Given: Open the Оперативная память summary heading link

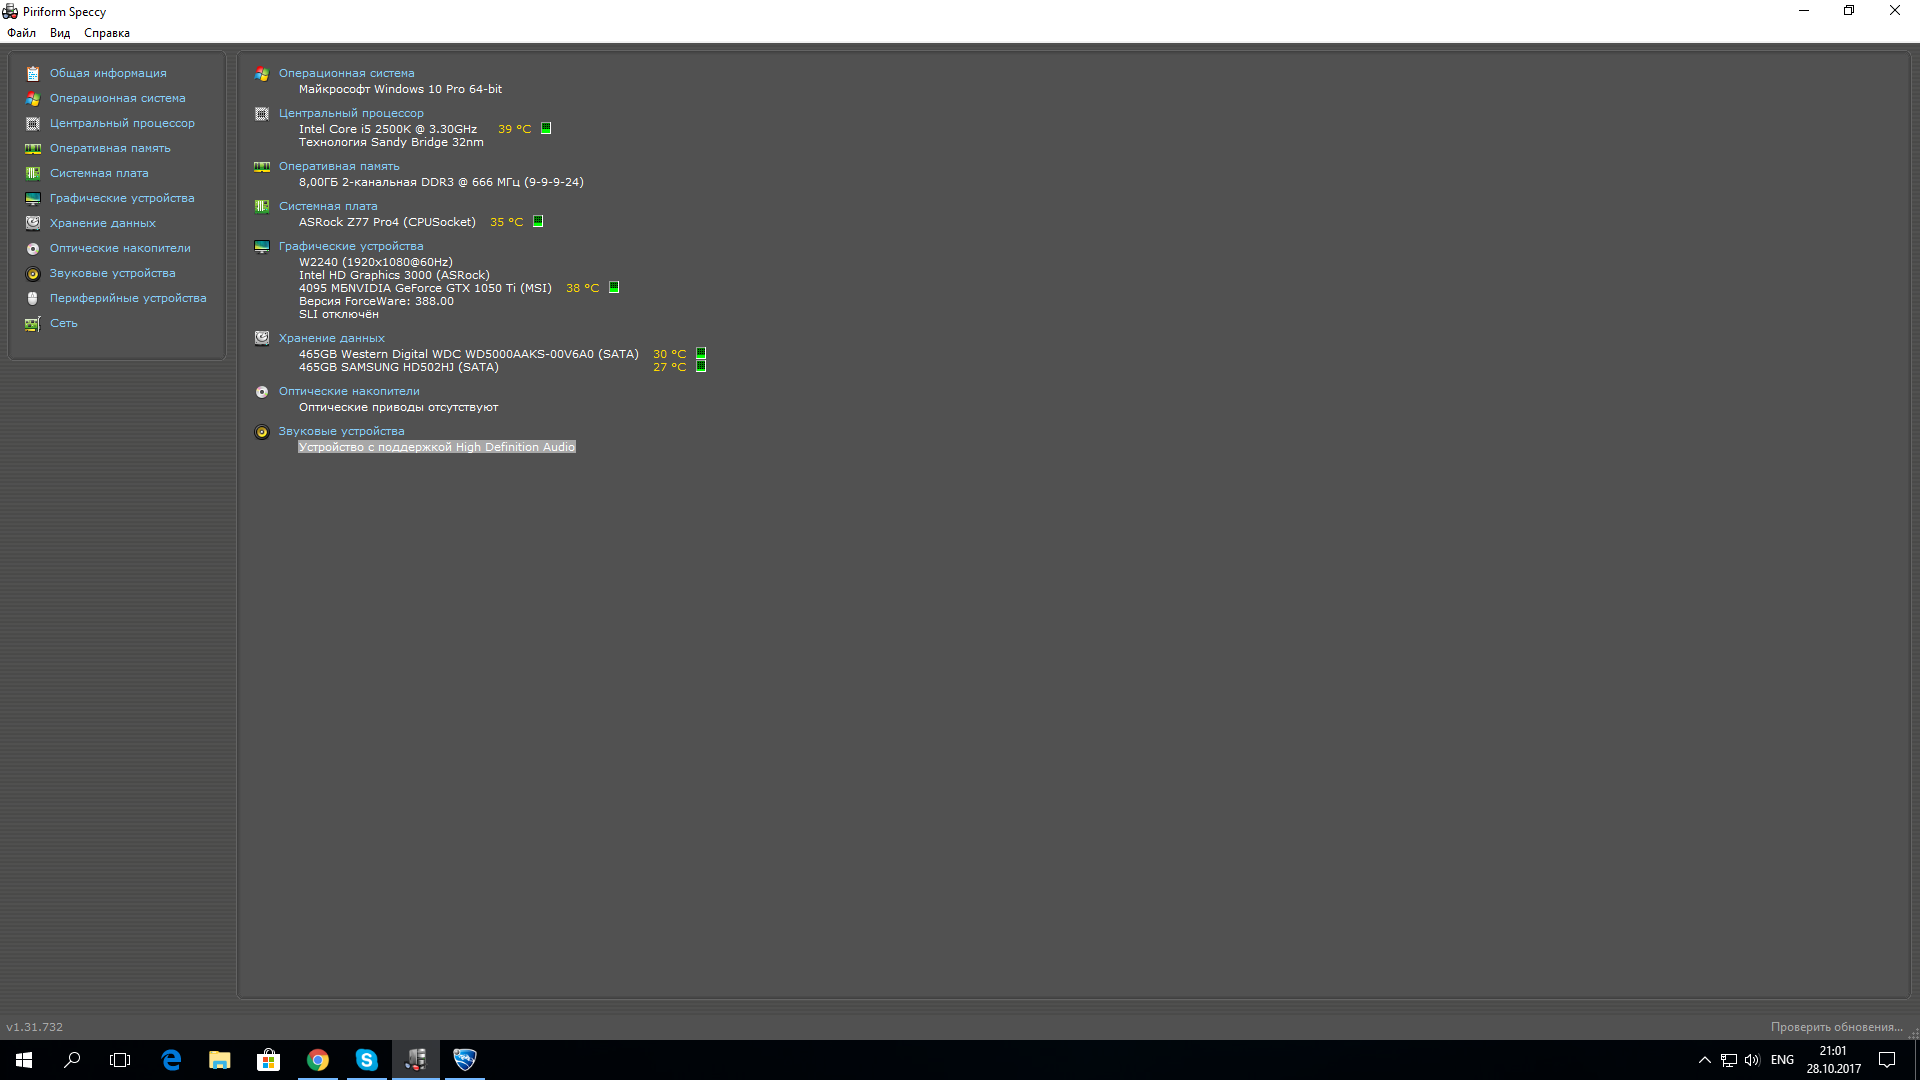Looking at the screenshot, I should (339, 166).
